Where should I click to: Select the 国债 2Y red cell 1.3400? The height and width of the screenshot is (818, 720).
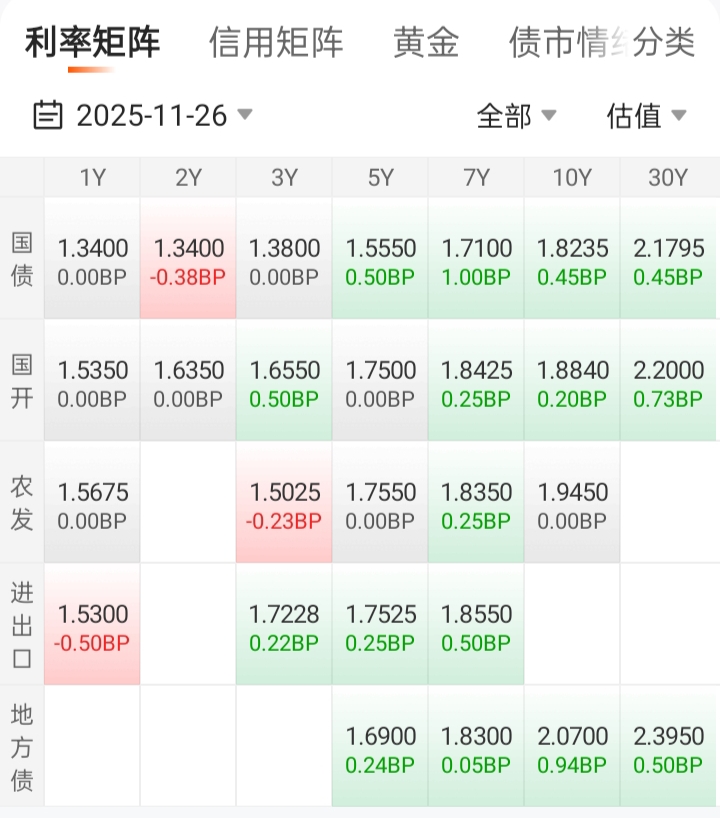click(188, 260)
